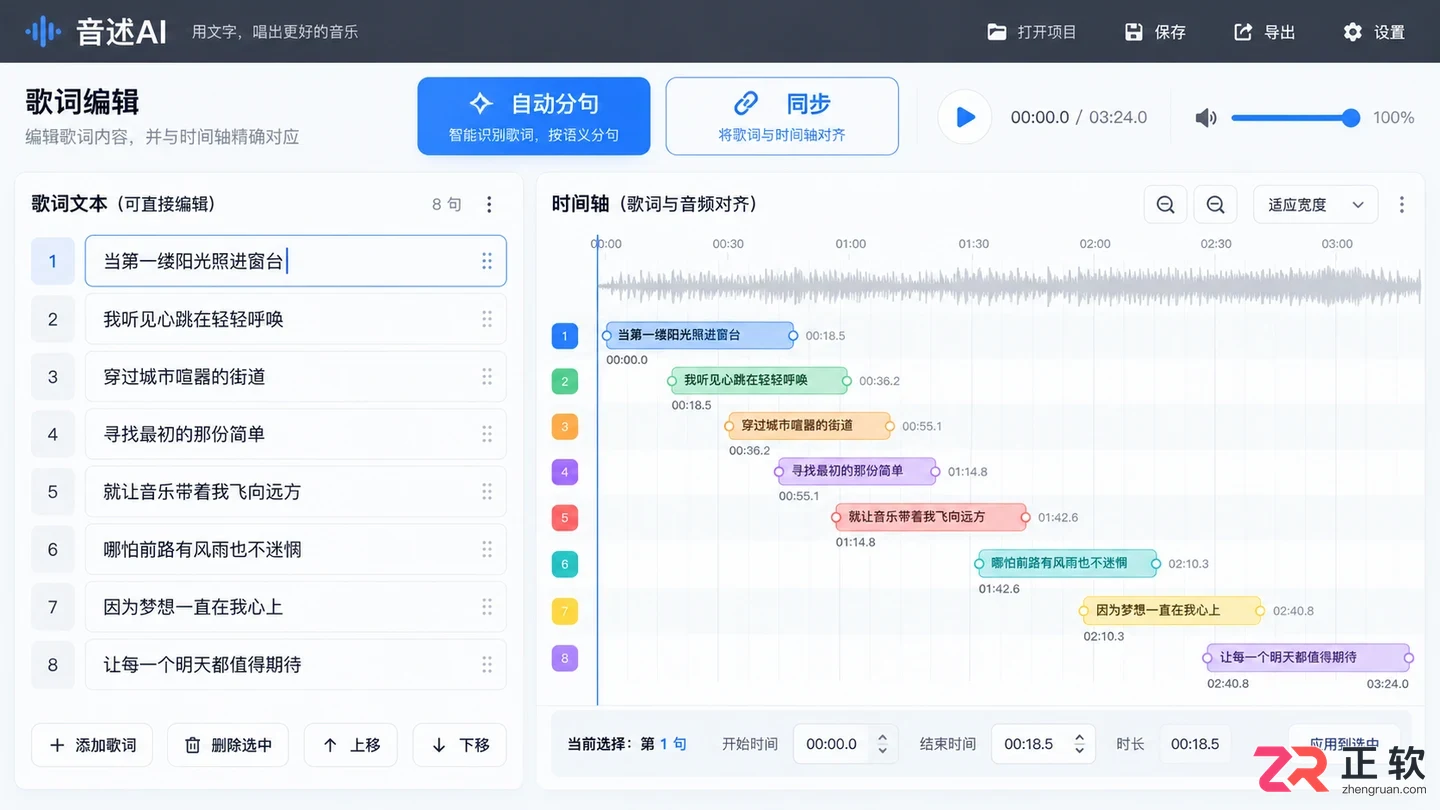Step the 开始时间 value spinner
The height and width of the screenshot is (810, 1440).
pos(882,744)
